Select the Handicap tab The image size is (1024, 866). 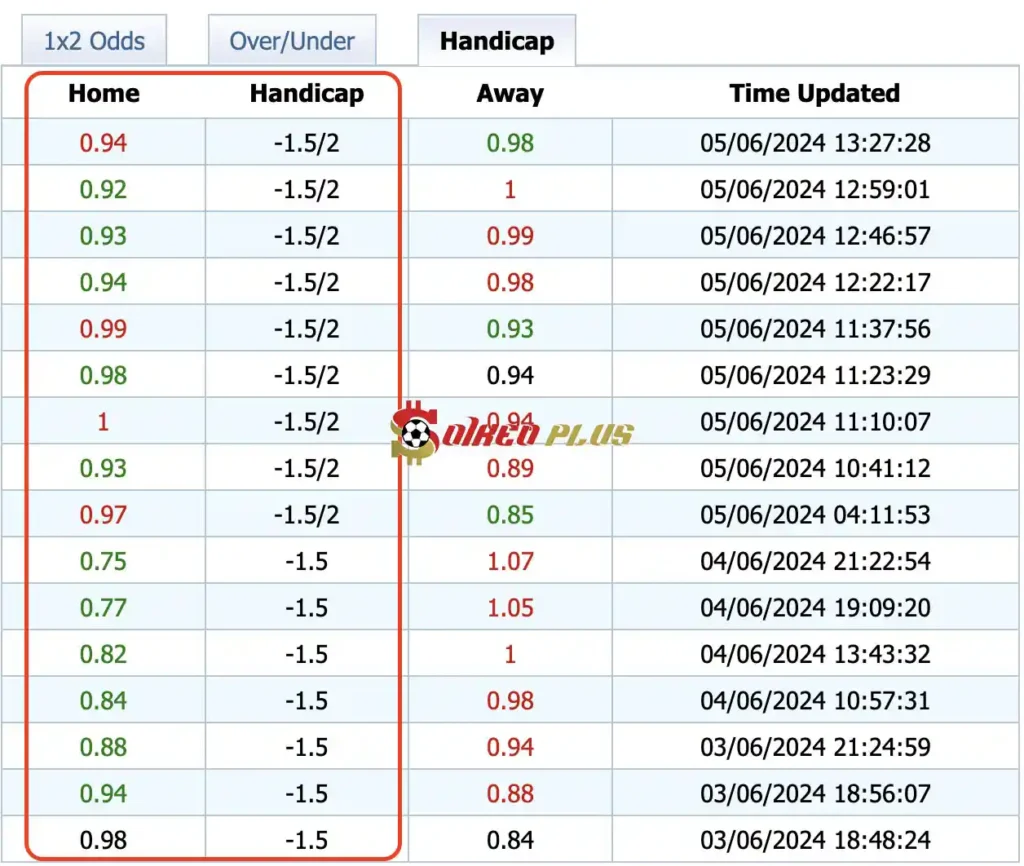(496, 42)
